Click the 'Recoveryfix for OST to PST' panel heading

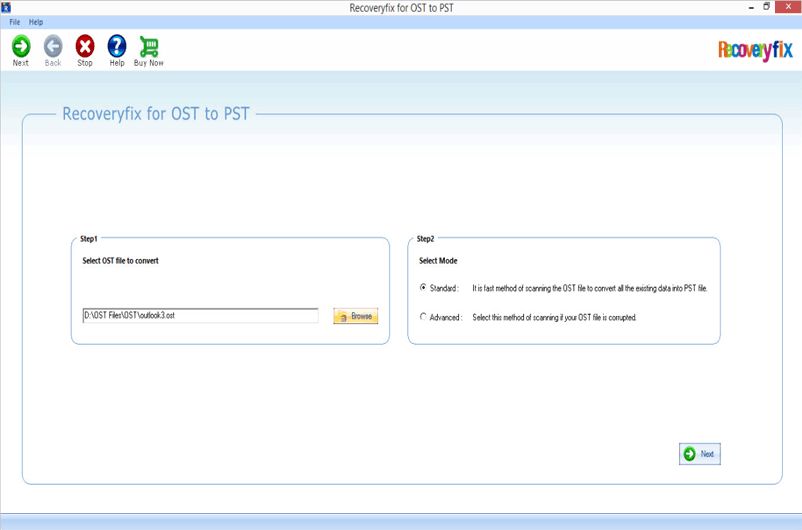[x=155, y=114]
